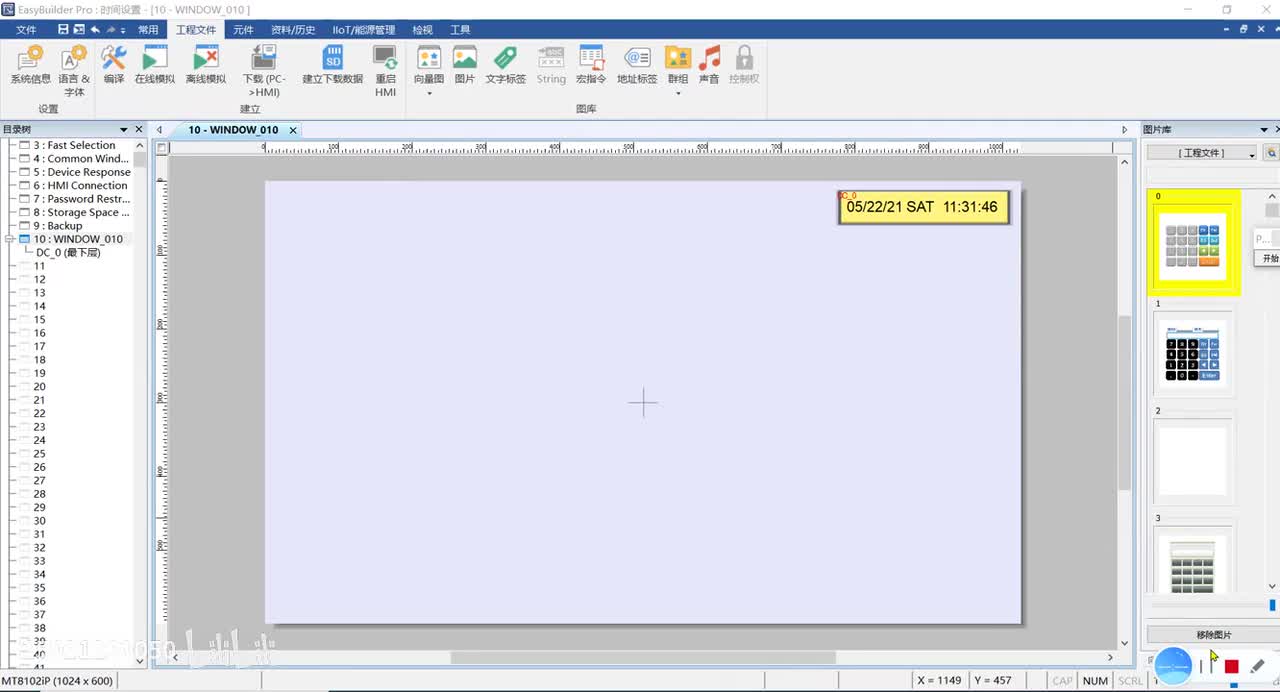
Task: Select picture thumbnail 3 gray keypad
Action: 1193,560
